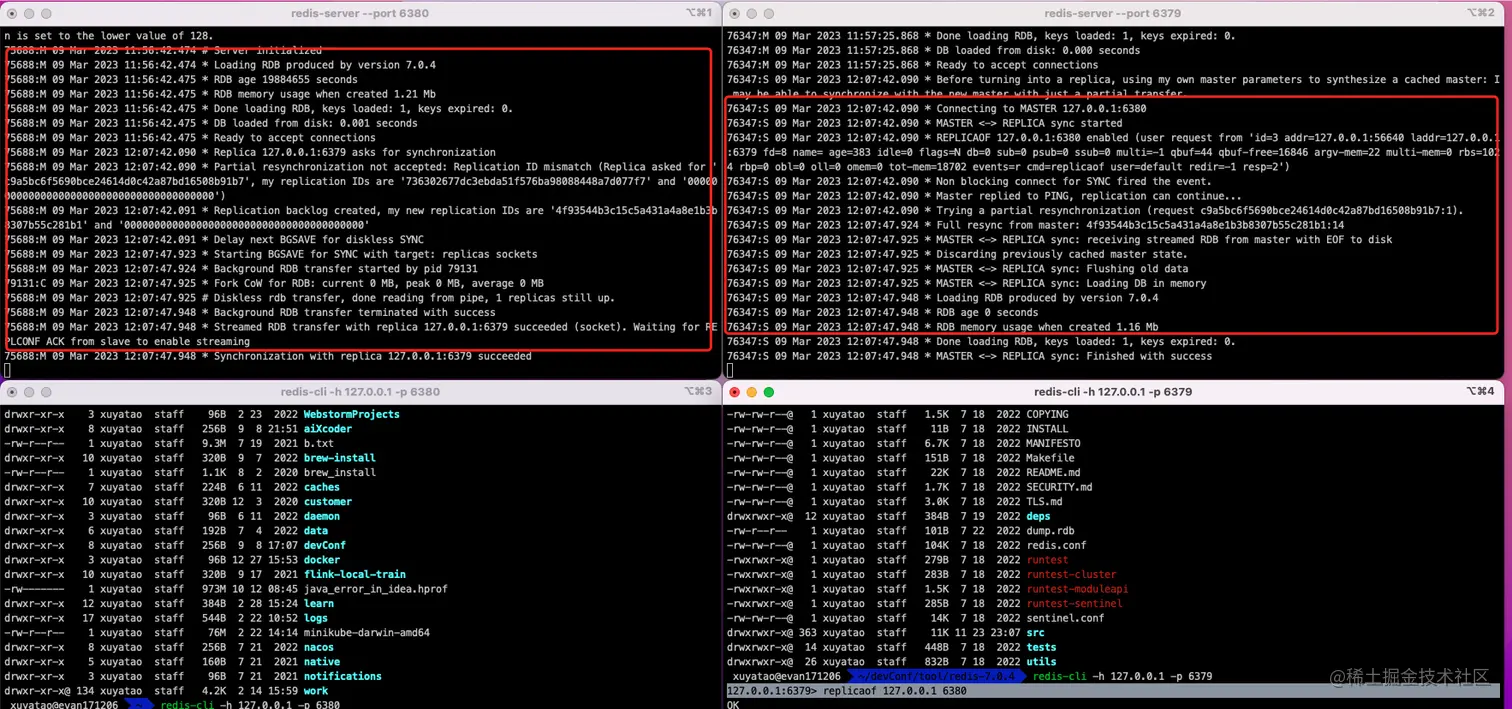Select the 'redis-cli -h 127.0.0.1 -p 6380' pane title
The height and width of the screenshot is (709, 1512).
pyautogui.click(x=360, y=392)
